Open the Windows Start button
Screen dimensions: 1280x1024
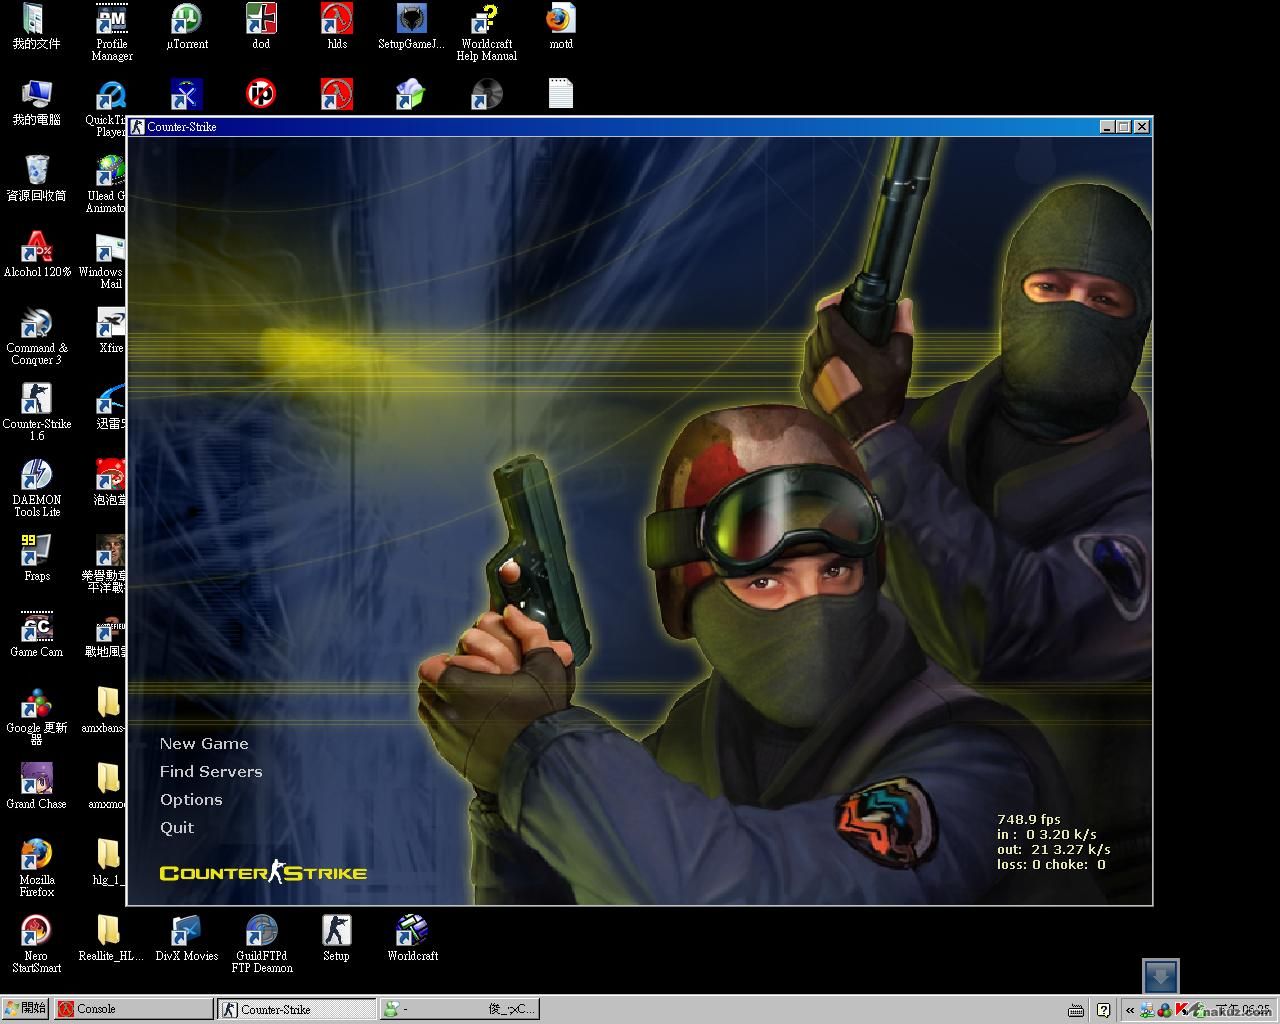[26, 1009]
